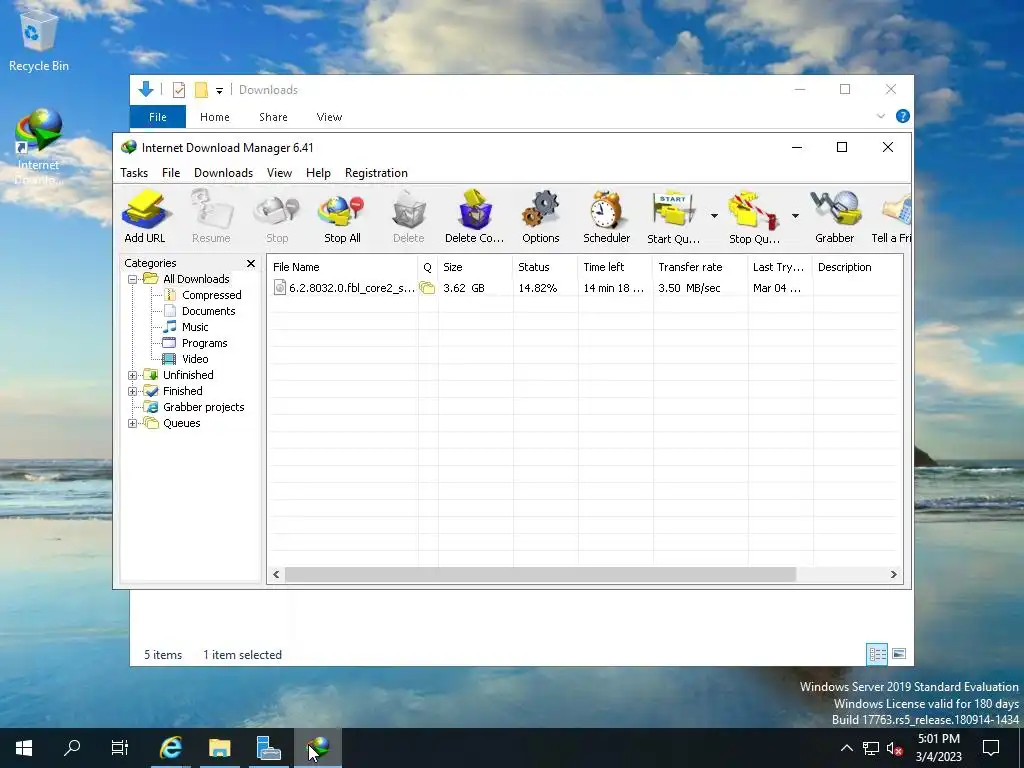This screenshot has height=768, width=1024.
Task: Click the Delete toolbar icon
Action: click(x=408, y=217)
